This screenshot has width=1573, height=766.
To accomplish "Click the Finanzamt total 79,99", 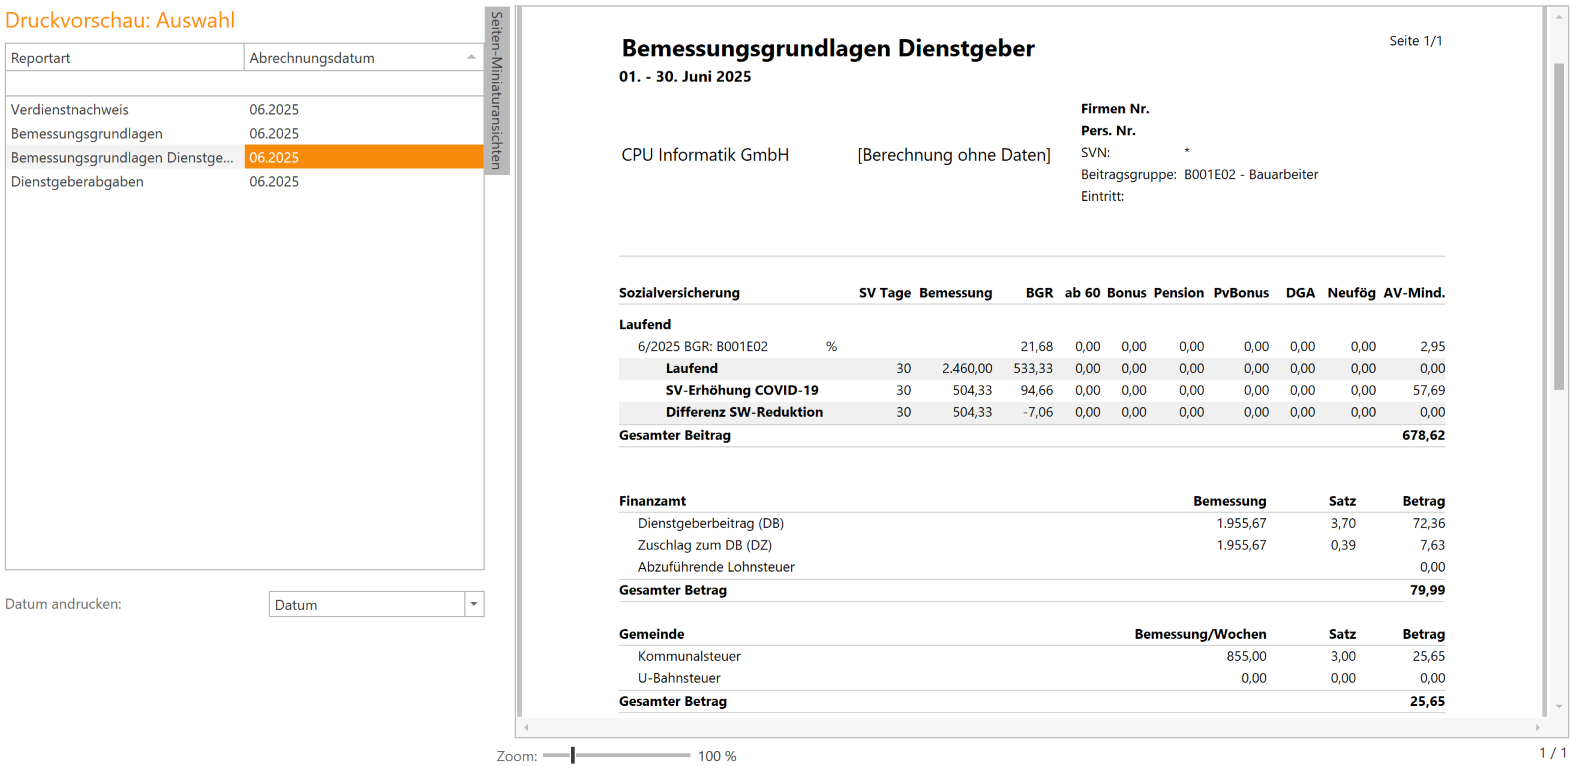I will 1427,590.
